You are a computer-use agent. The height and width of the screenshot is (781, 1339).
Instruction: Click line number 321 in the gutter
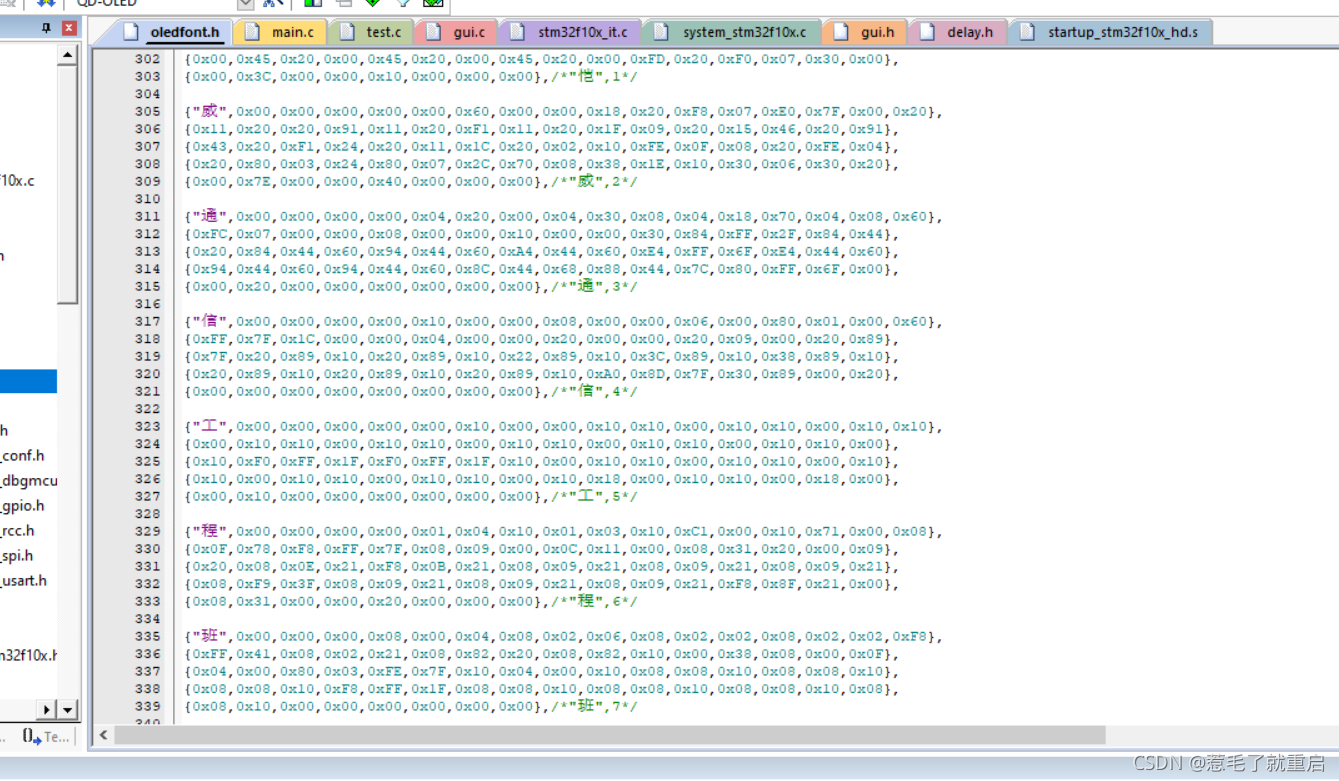[x=147, y=391]
